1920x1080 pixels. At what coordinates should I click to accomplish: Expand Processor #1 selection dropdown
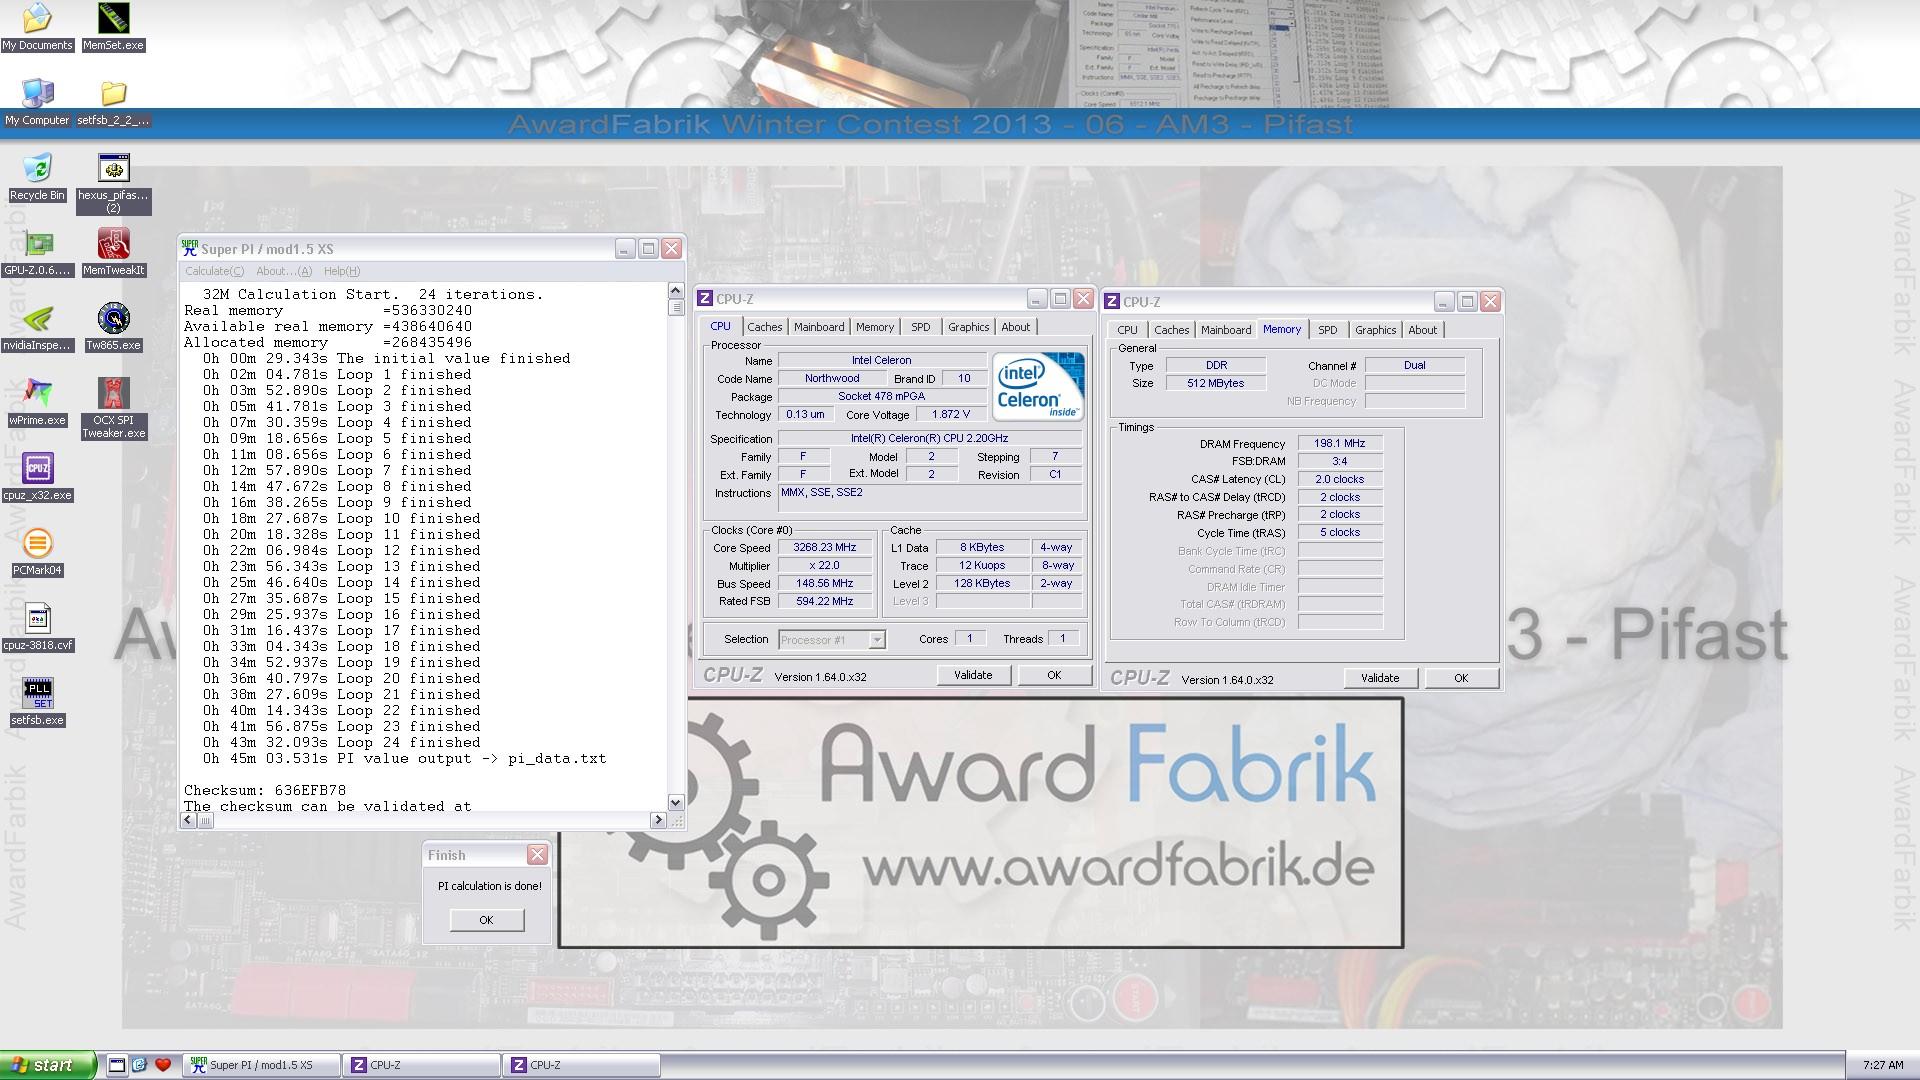pyautogui.click(x=877, y=640)
